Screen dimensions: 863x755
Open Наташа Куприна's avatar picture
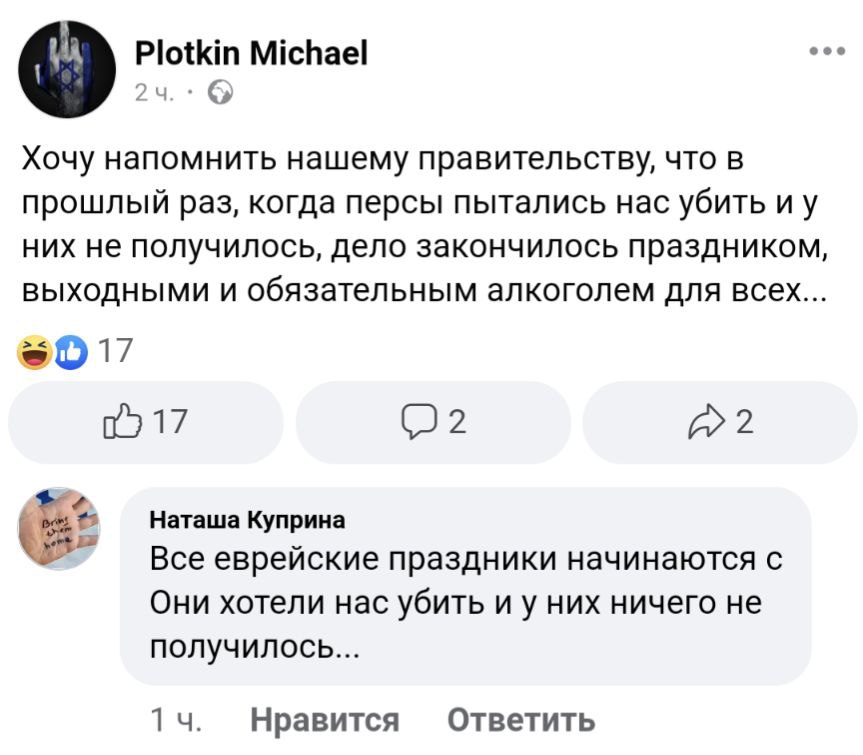coord(59,528)
